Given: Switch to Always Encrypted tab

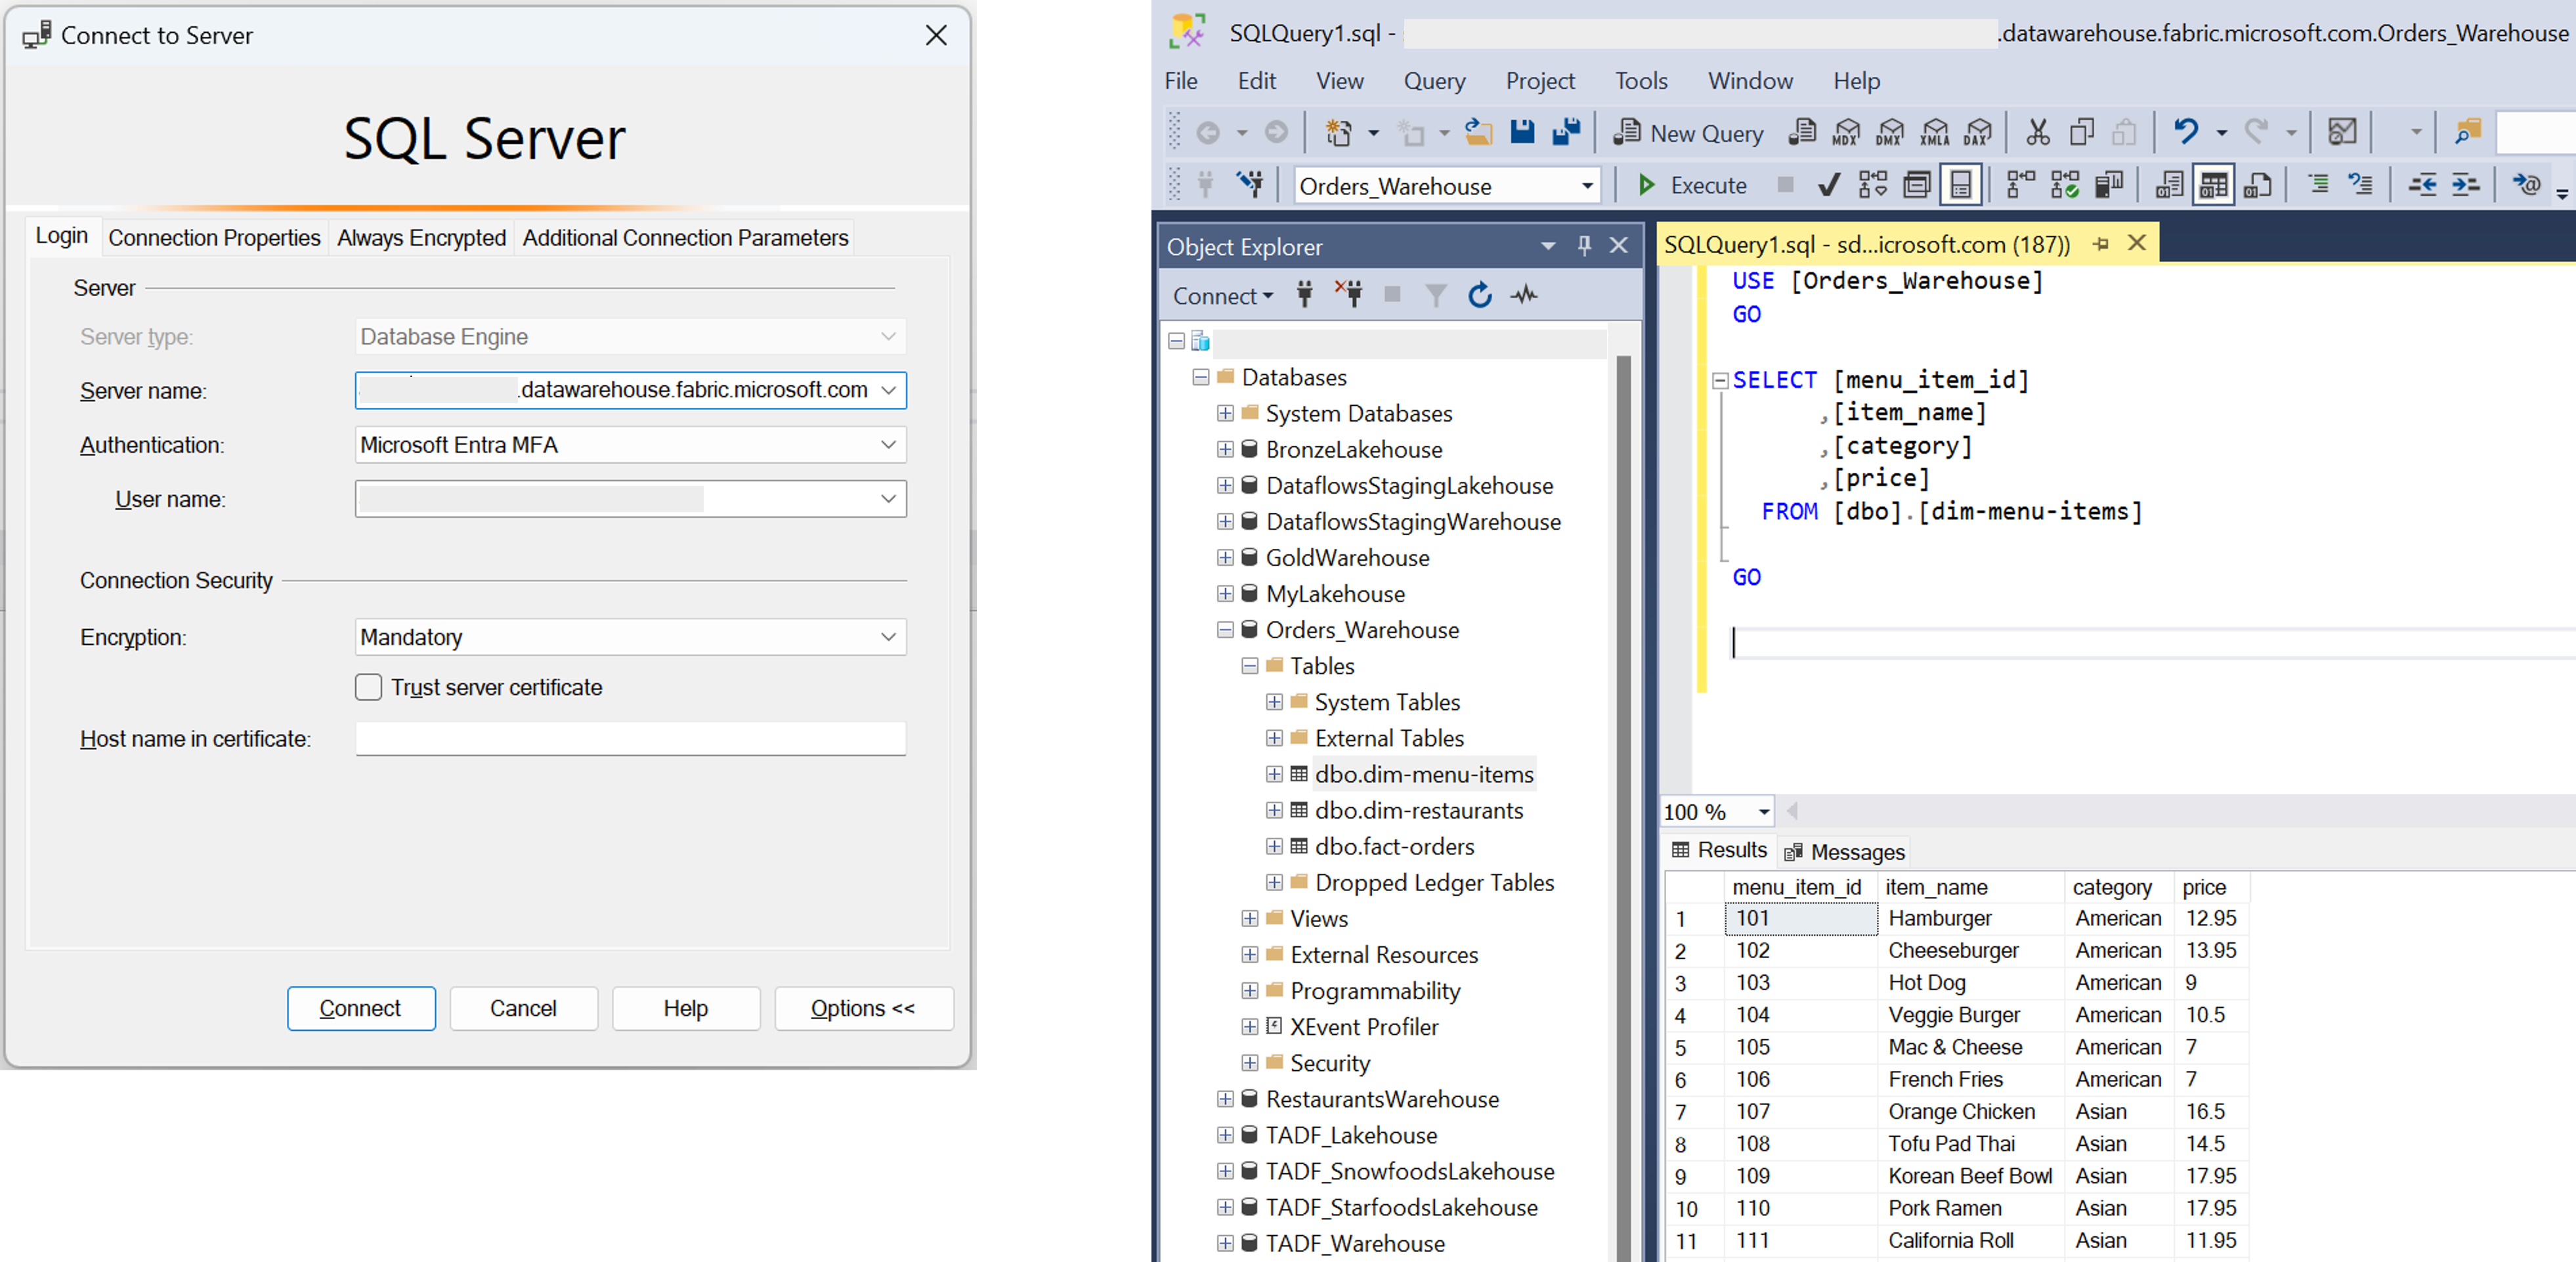Looking at the screenshot, I should coord(421,237).
